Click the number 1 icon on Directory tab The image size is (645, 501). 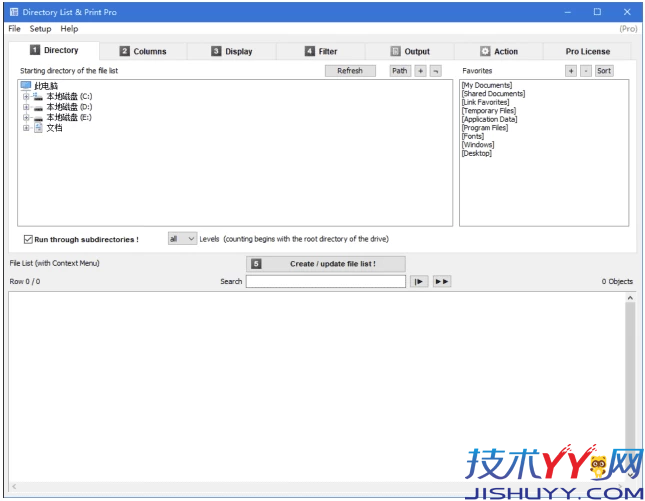point(35,50)
